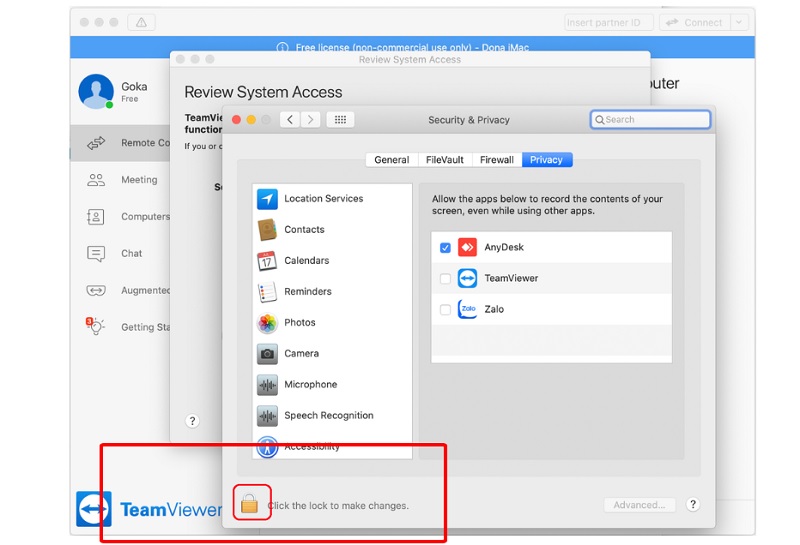The image size is (800, 545).
Task: Click the Zalo app icon
Action: 467,309
